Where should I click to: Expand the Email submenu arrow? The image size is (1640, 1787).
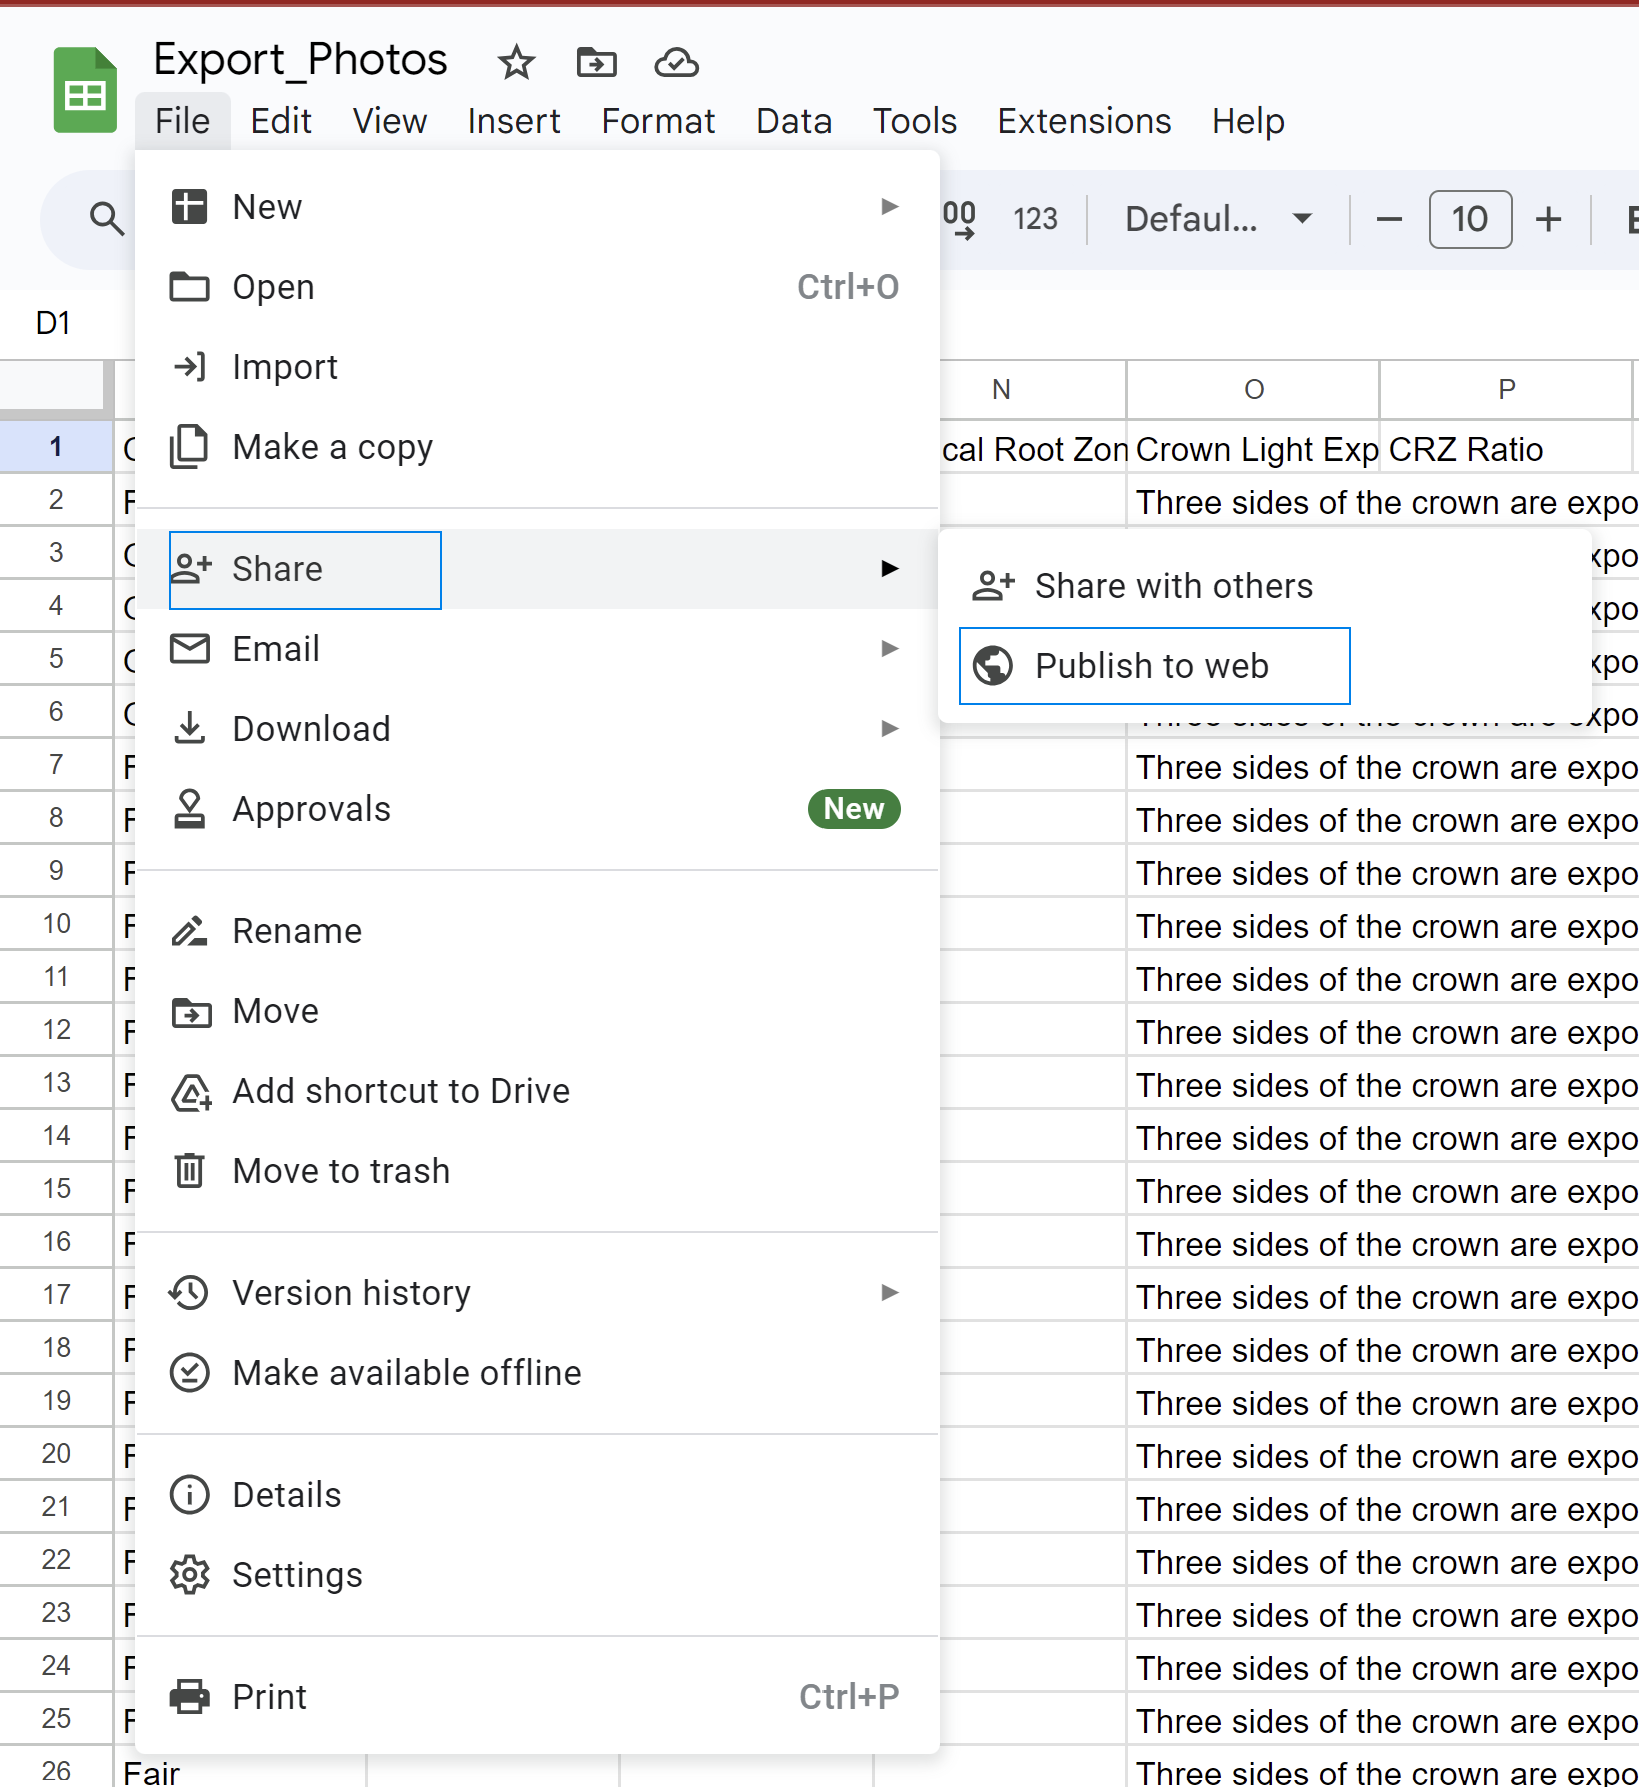889,649
